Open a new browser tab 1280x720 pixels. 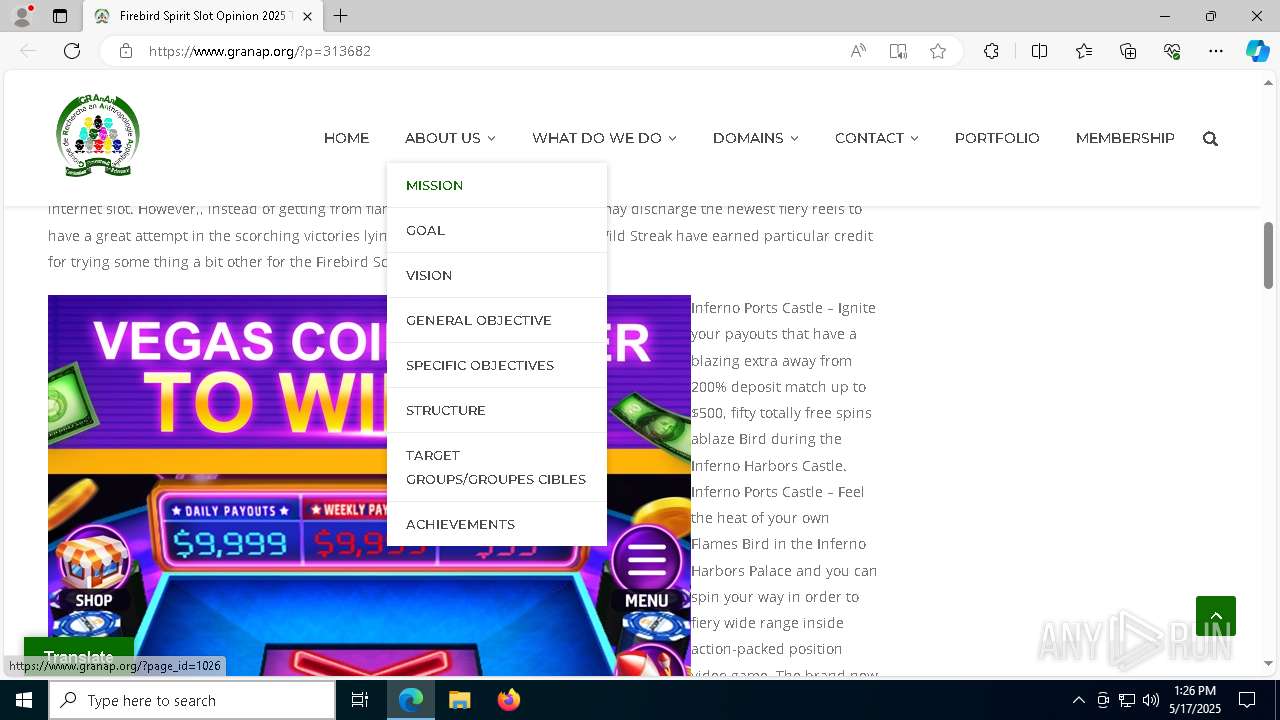(340, 16)
